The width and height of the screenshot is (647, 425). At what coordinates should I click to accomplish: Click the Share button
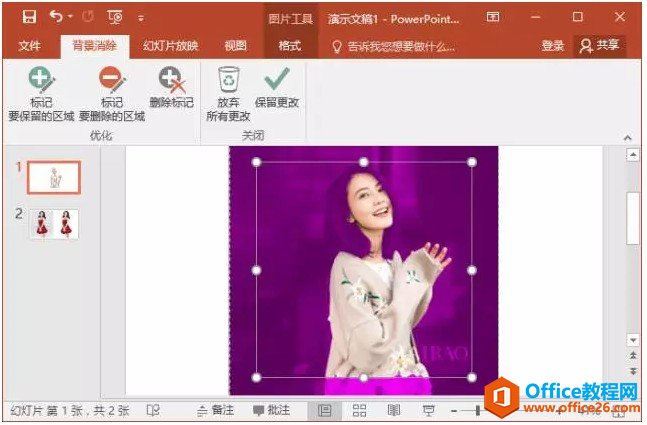pos(600,45)
